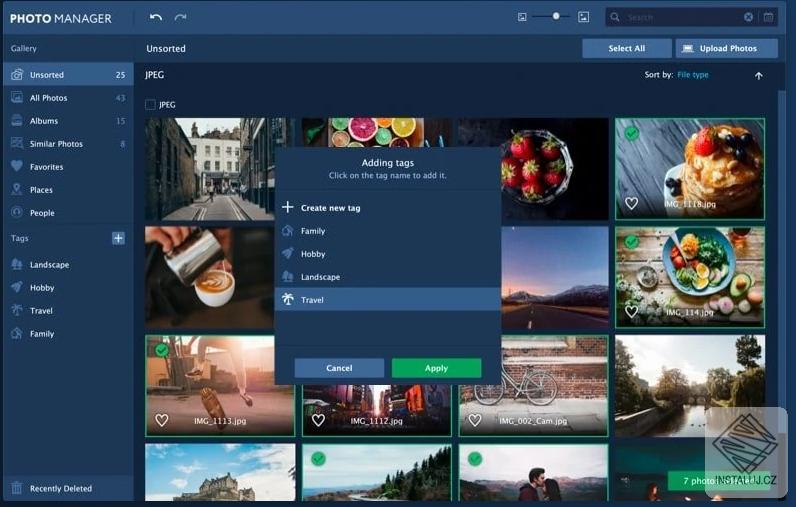Click the small thumbnail size icon
Image resolution: width=796 pixels, height=507 pixels.
click(x=522, y=17)
